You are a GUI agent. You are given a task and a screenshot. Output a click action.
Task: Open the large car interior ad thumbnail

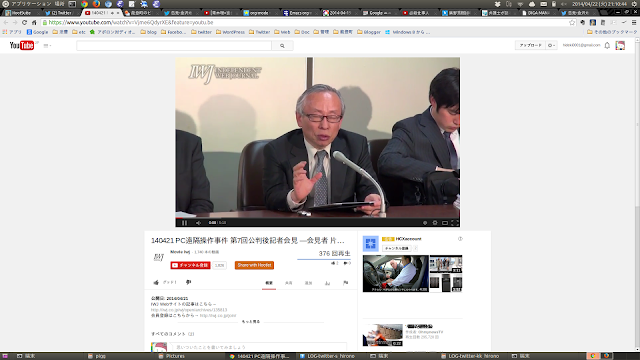coord(396,273)
